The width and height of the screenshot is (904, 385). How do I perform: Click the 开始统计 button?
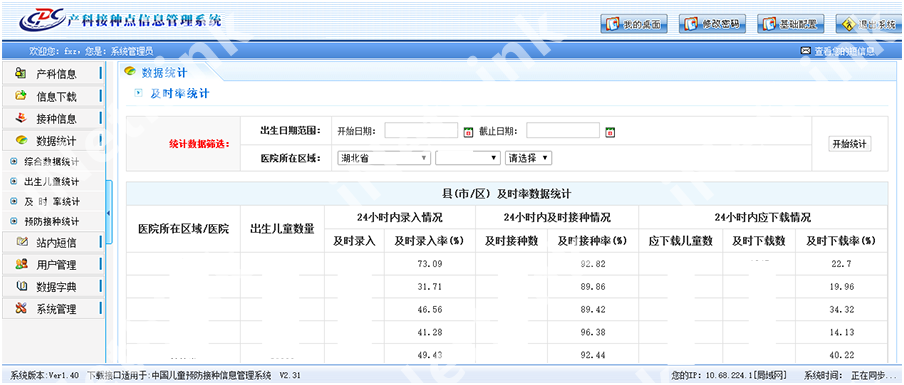tap(850, 144)
